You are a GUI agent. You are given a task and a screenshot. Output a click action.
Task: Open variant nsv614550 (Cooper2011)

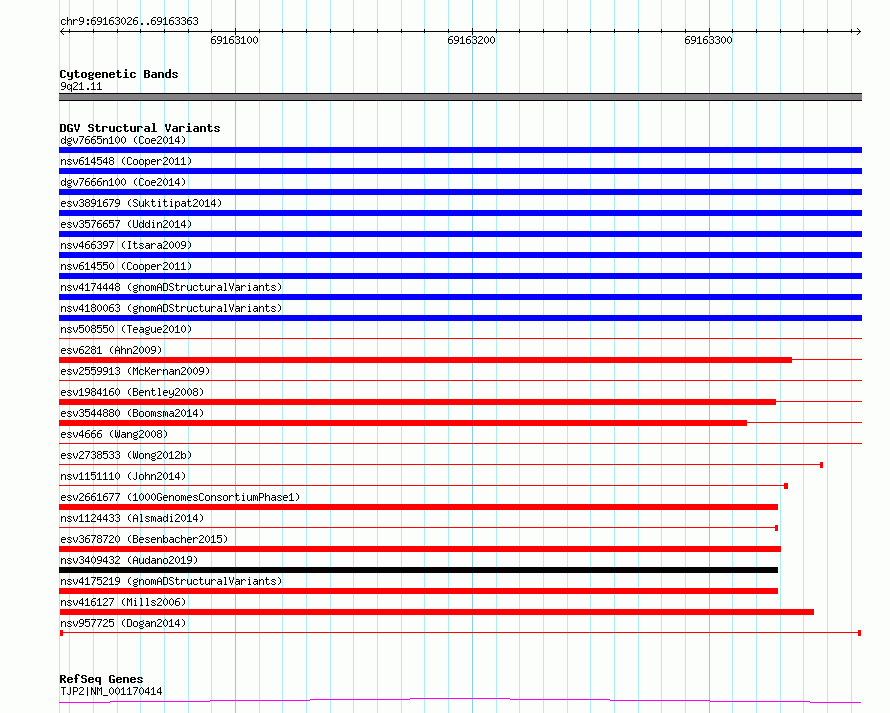click(x=126, y=266)
